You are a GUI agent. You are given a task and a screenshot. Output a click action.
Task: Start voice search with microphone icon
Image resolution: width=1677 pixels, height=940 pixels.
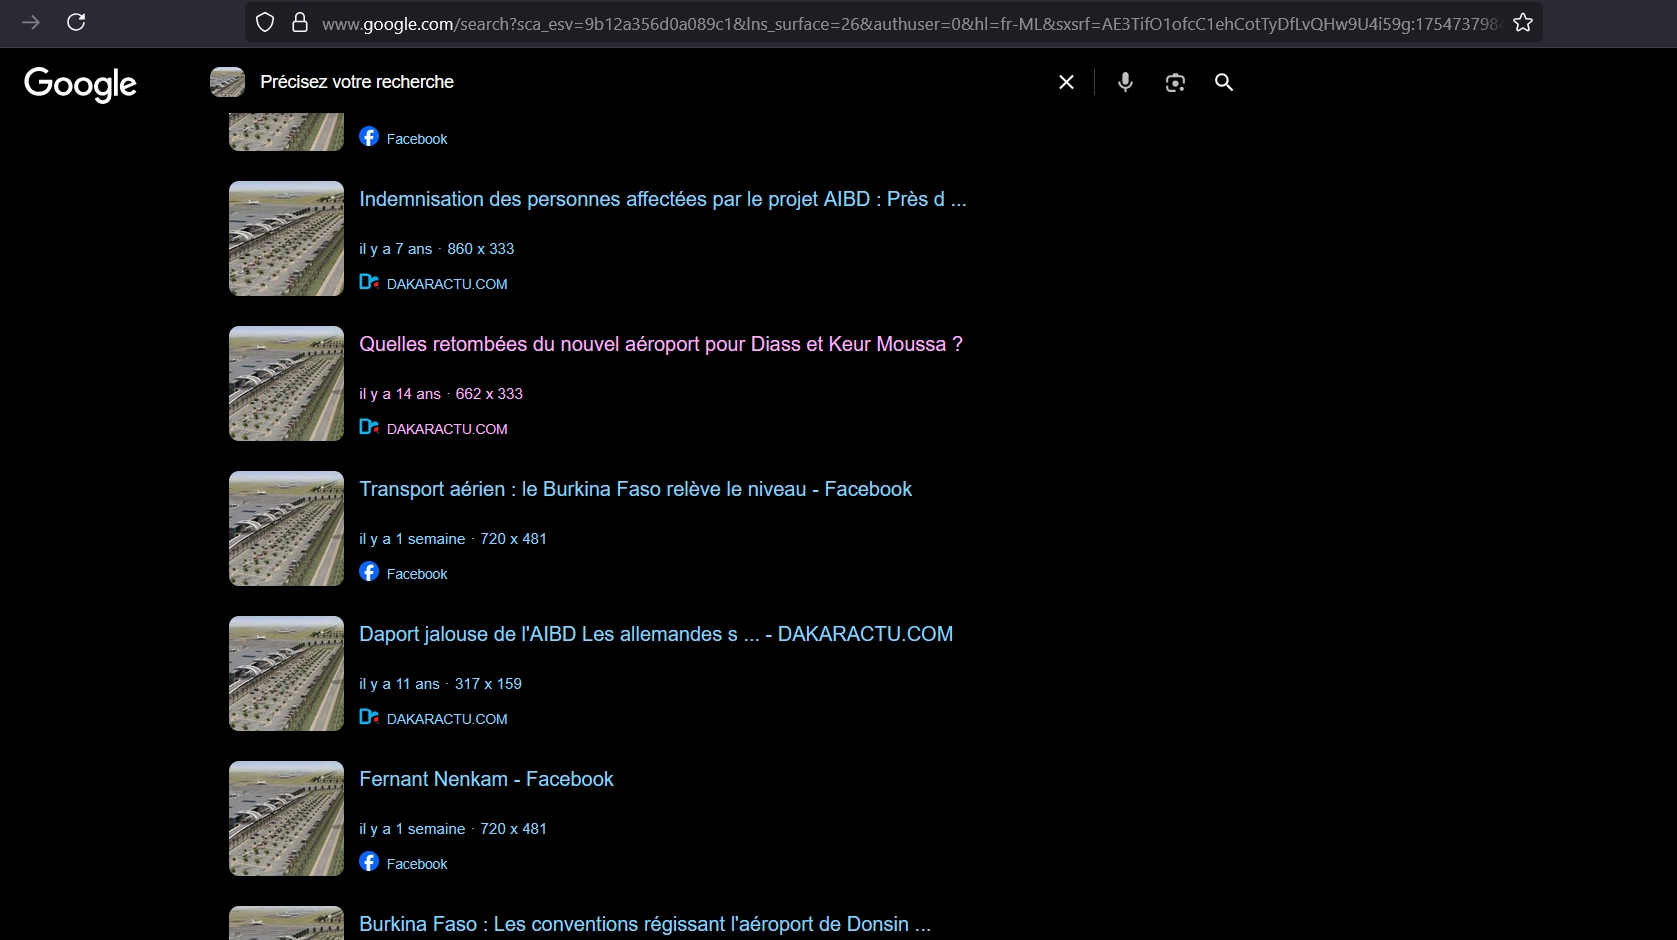pos(1125,82)
